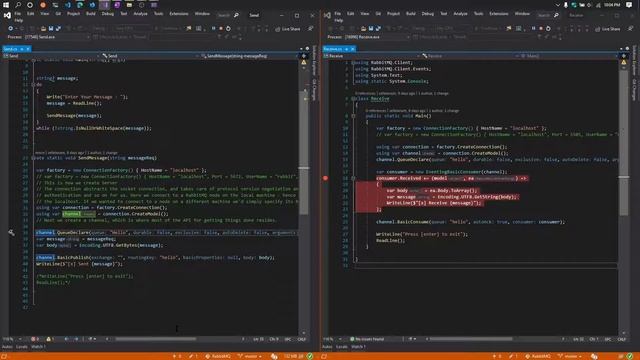Viewport: 640px width, 360px height.
Task: Open Git menu in Receive window
Action: point(378,13)
